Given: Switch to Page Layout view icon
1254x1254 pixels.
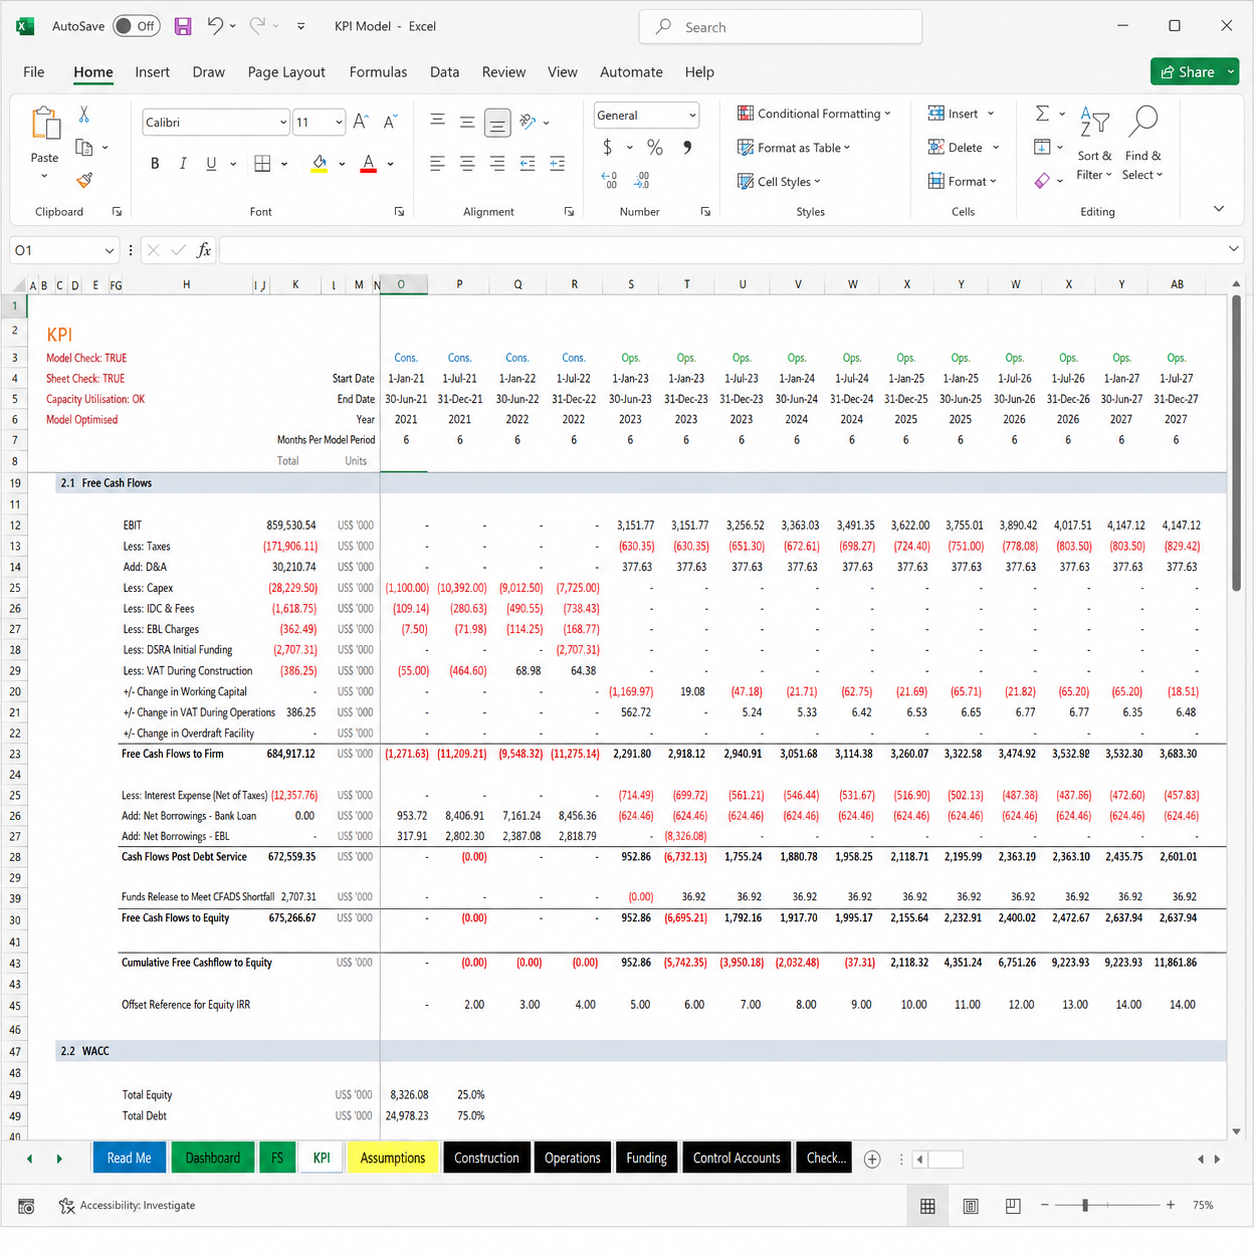Looking at the screenshot, I should pos(970,1206).
